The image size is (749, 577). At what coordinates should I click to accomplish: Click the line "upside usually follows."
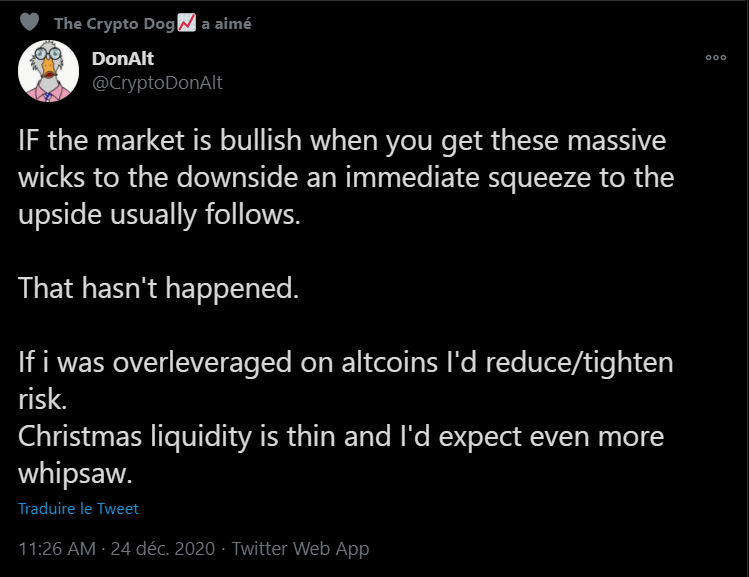click(x=159, y=214)
